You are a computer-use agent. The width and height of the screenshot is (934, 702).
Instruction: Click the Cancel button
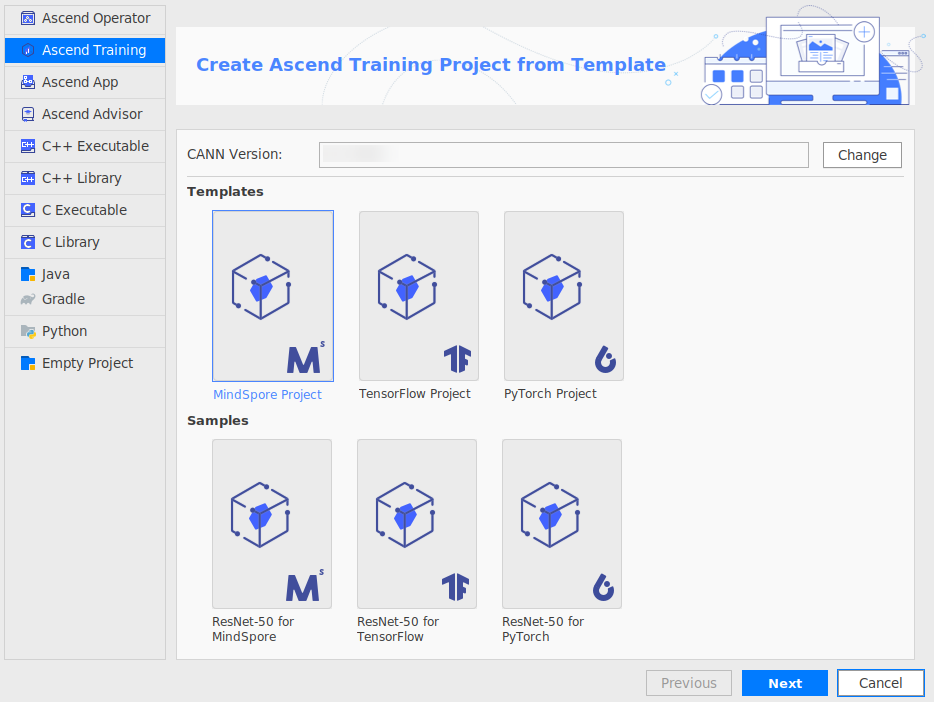[880, 683]
